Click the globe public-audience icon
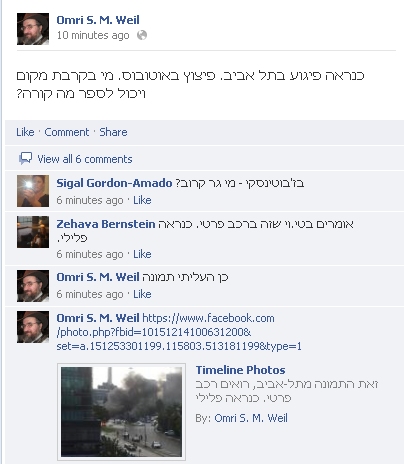Image resolution: width=404 pixels, height=464 pixels. click(x=142, y=35)
